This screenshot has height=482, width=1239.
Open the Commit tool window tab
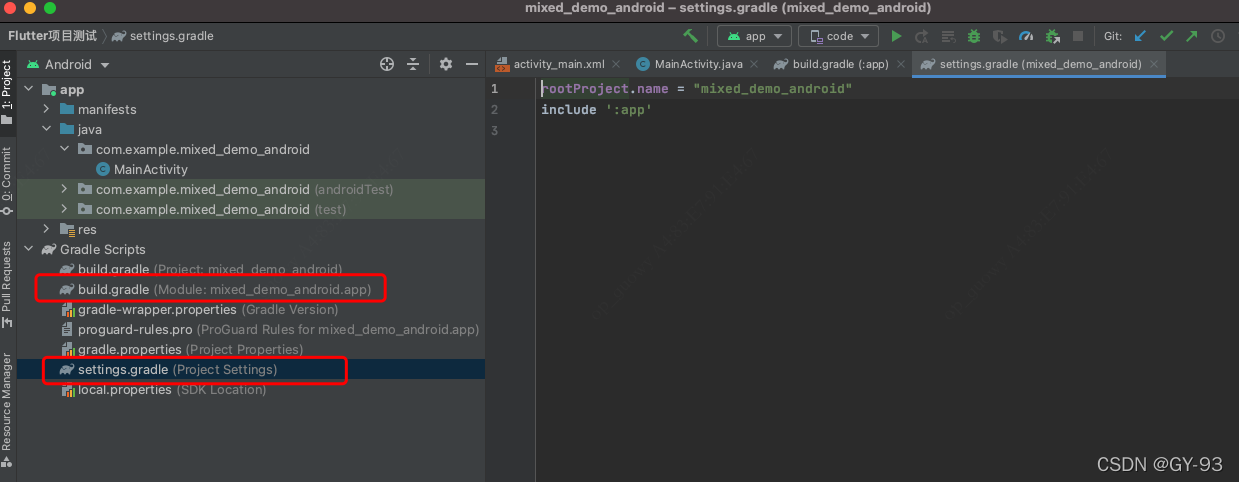tap(8, 181)
